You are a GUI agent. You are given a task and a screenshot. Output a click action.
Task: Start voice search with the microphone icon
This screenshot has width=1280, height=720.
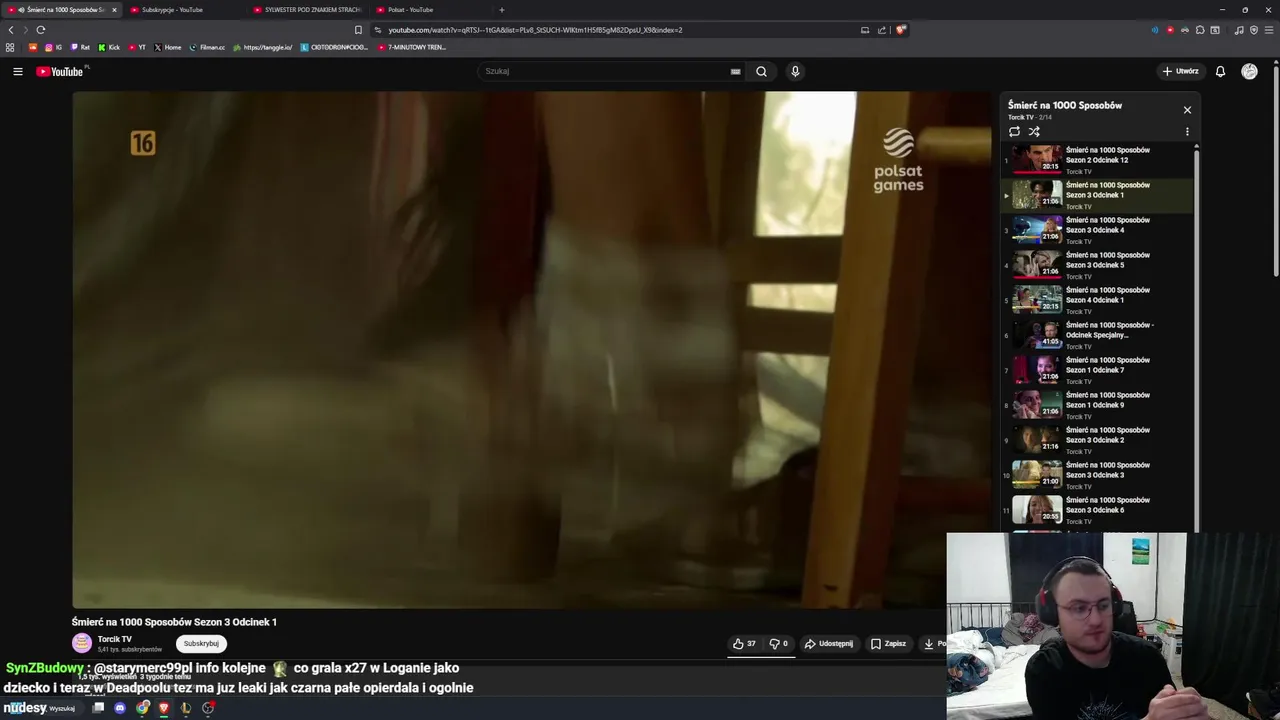pyautogui.click(x=795, y=71)
